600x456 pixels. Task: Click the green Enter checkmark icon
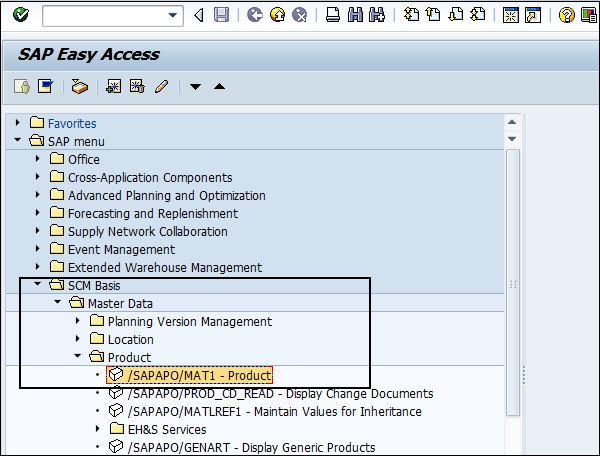pyautogui.click(x=20, y=15)
